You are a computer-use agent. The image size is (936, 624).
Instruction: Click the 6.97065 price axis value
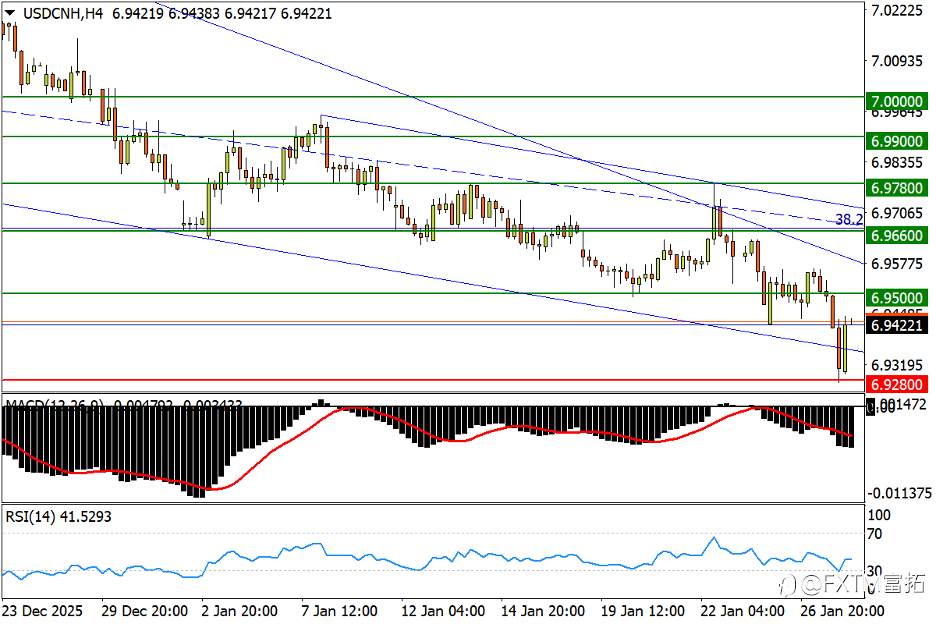pyautogui.click(x=897, y=213)
